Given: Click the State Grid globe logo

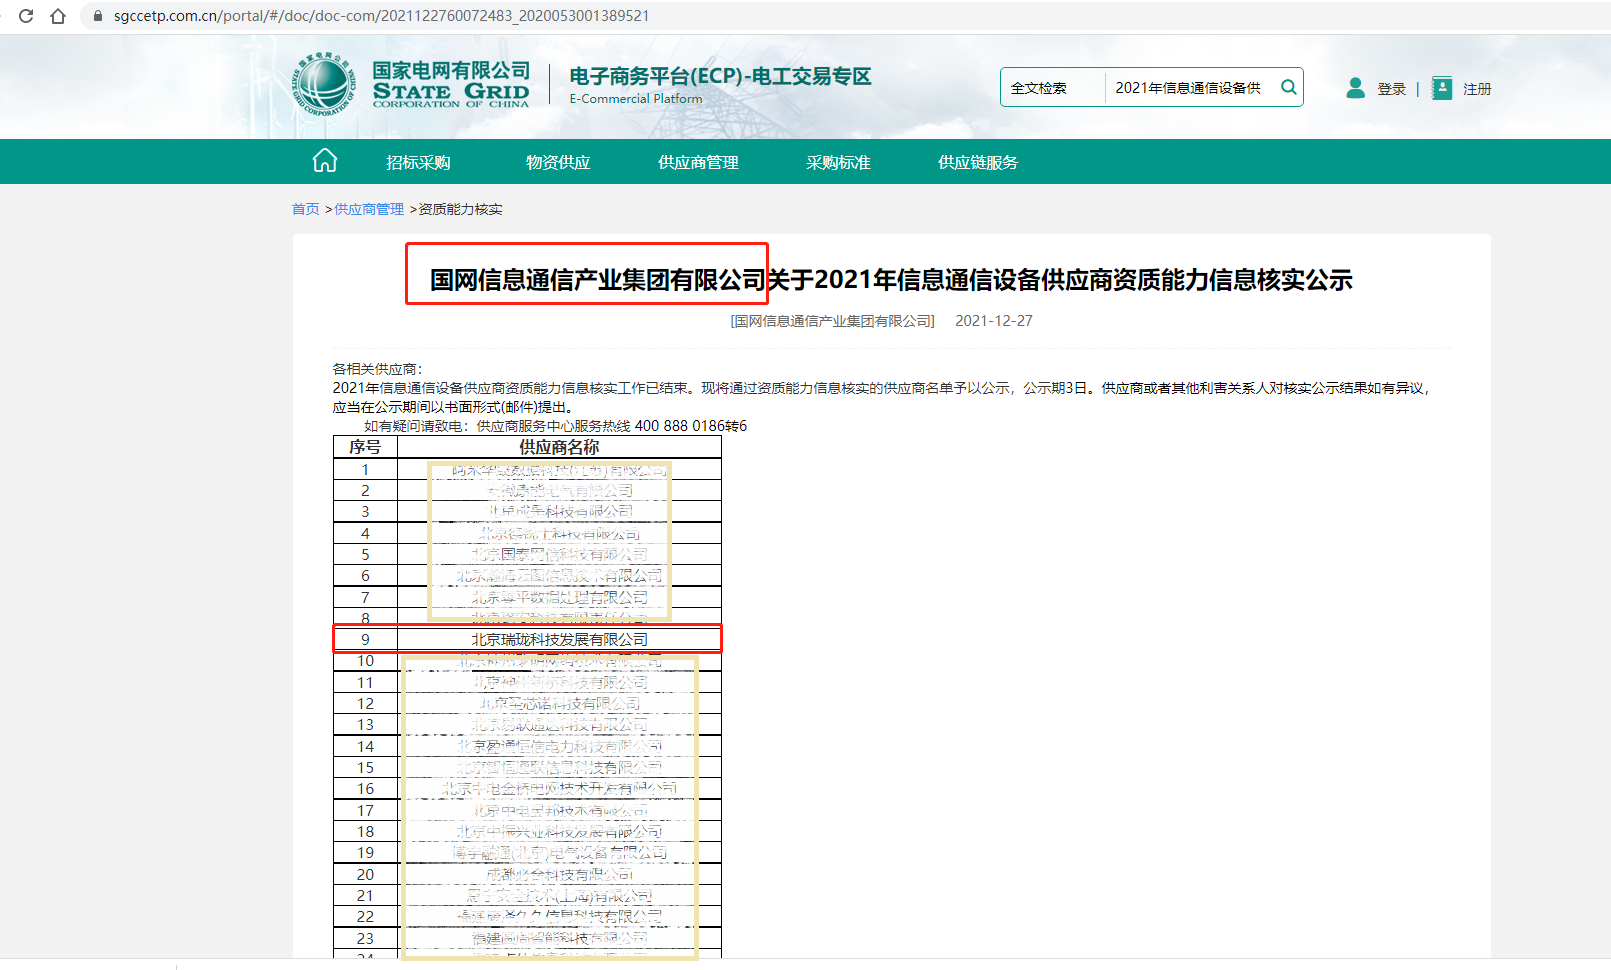Looking at the screenshot, I should coord(323,85).
